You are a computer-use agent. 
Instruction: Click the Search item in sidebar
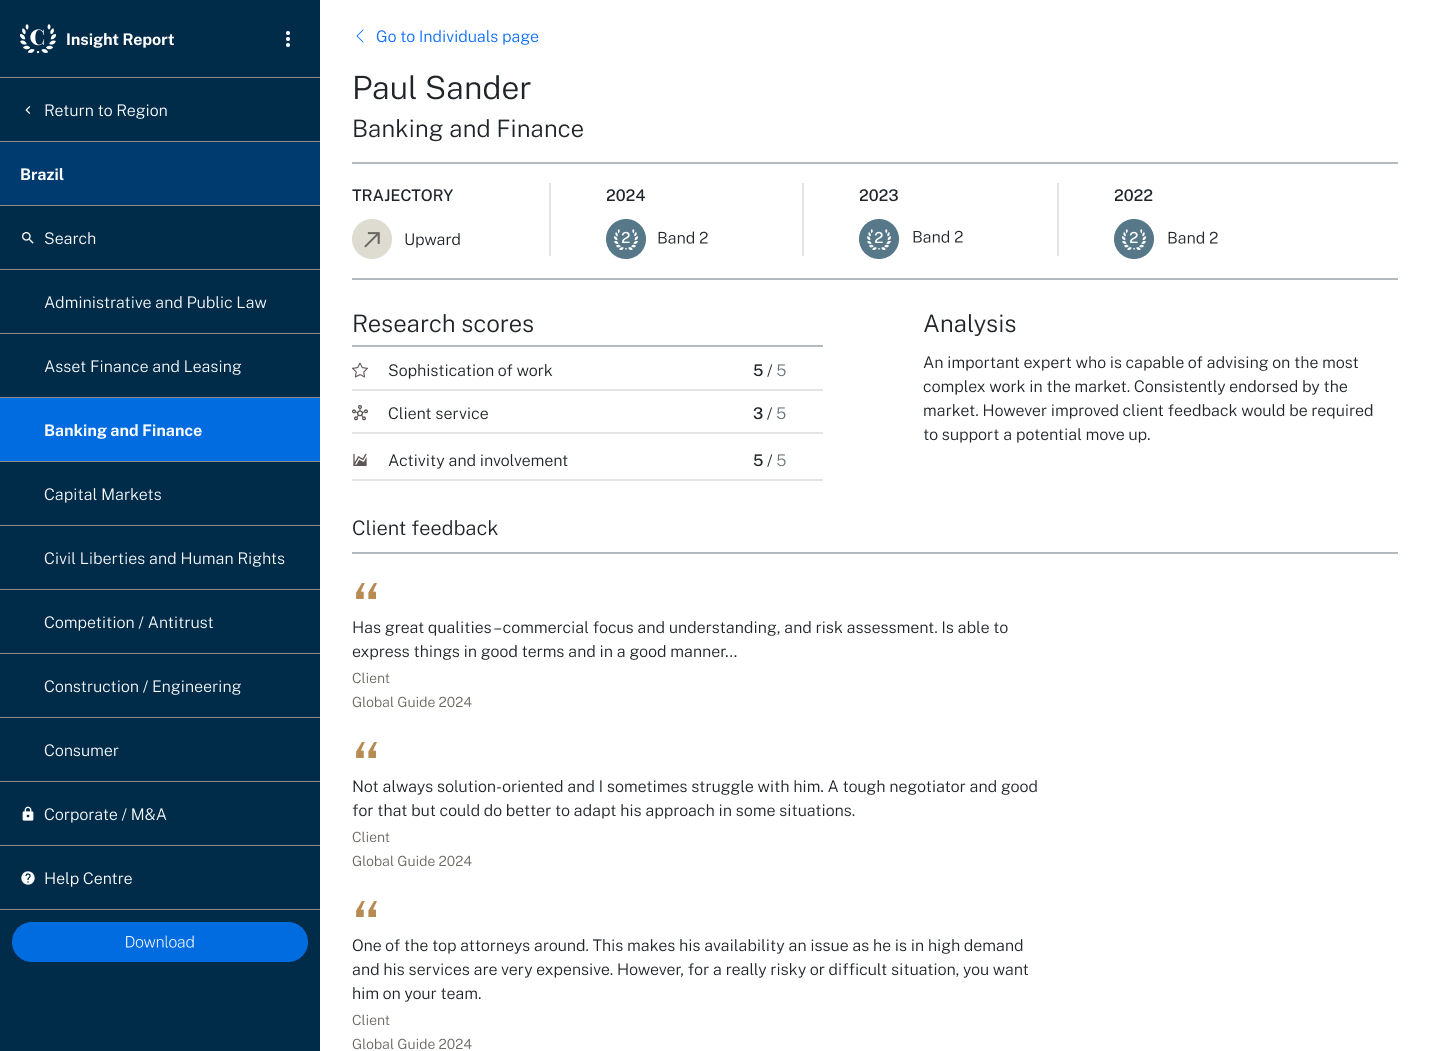click(x=70, y=238)
